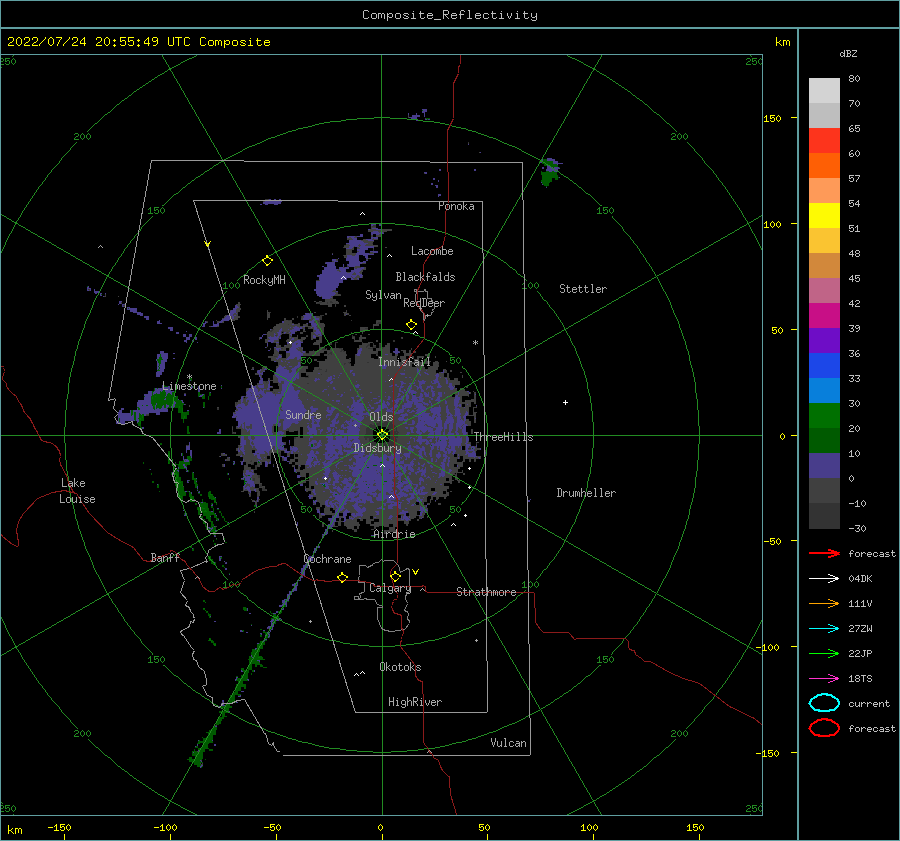Select the blue 33-36 dBZ color swatch
Screen dimensions: 900x841
coord(824,366)
